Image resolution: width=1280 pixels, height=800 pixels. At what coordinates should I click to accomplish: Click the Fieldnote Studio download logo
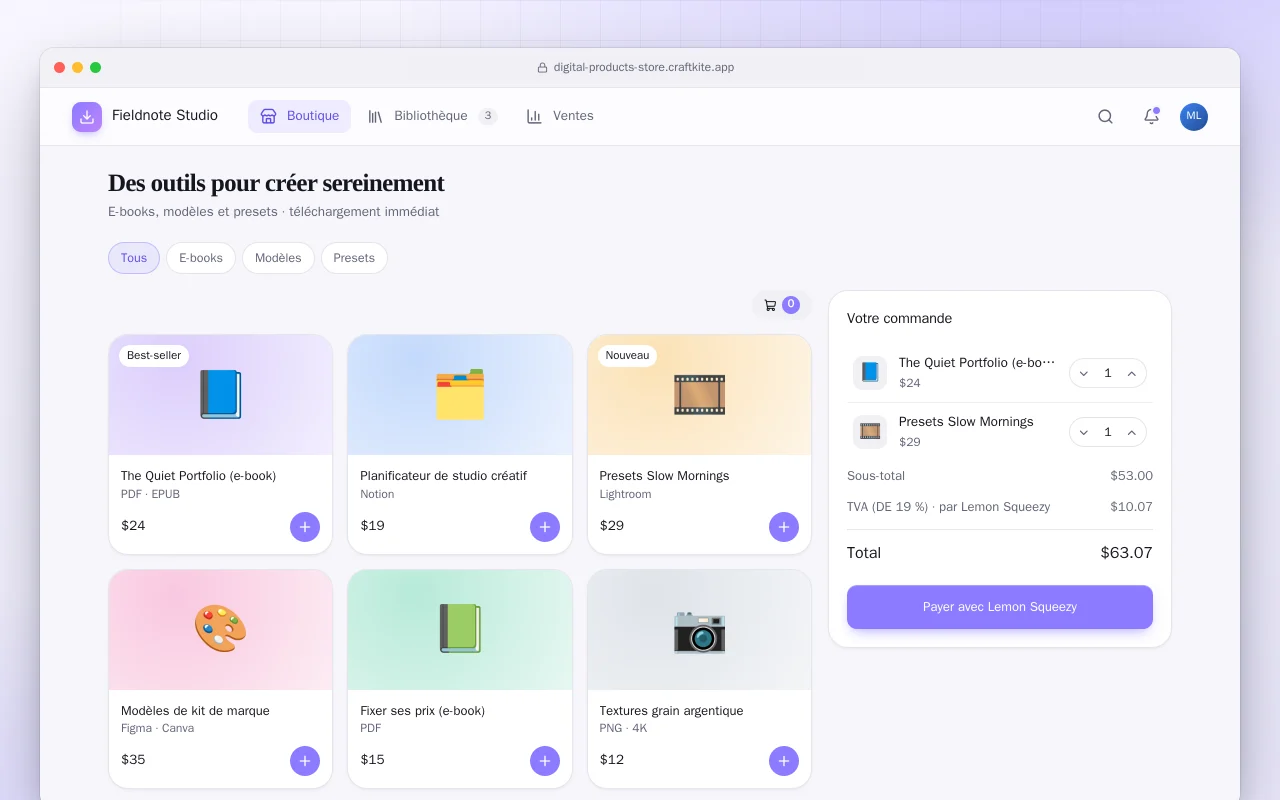coord(87,116)
